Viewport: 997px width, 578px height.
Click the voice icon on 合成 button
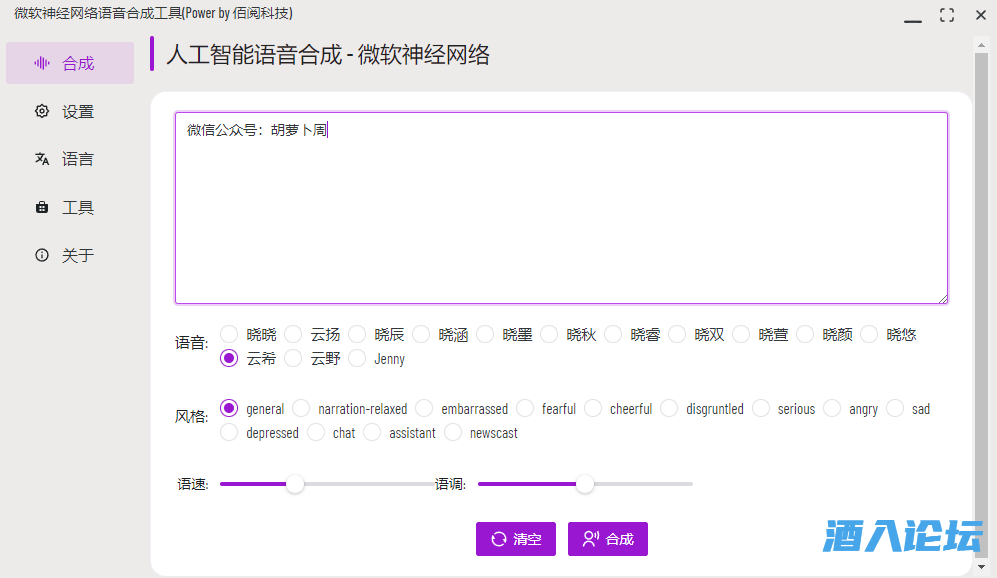coord(590,539)
